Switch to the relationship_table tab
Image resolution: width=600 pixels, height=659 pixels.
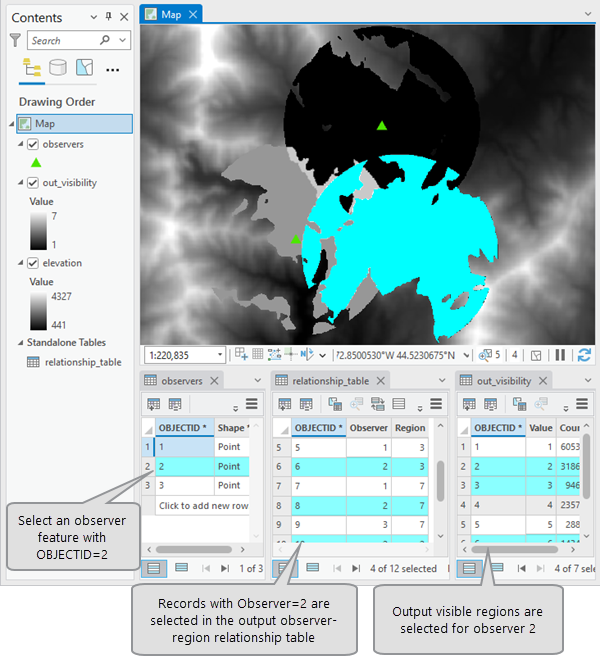[333, 381]
